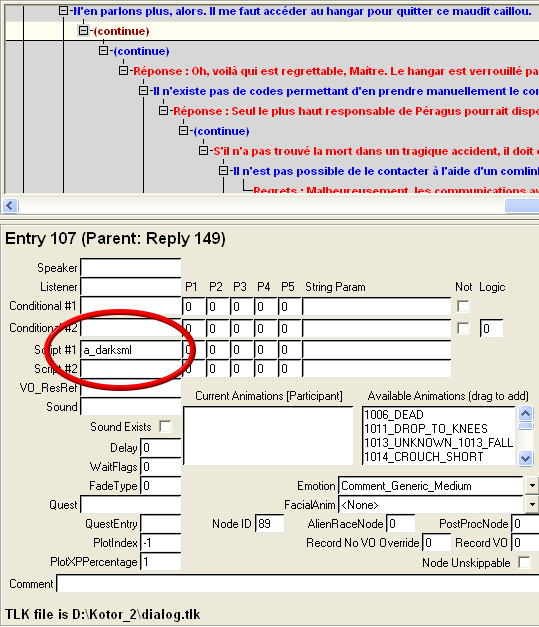Select 1006_DEAD animation from the list
539x627 pixels.
(394, 415)
